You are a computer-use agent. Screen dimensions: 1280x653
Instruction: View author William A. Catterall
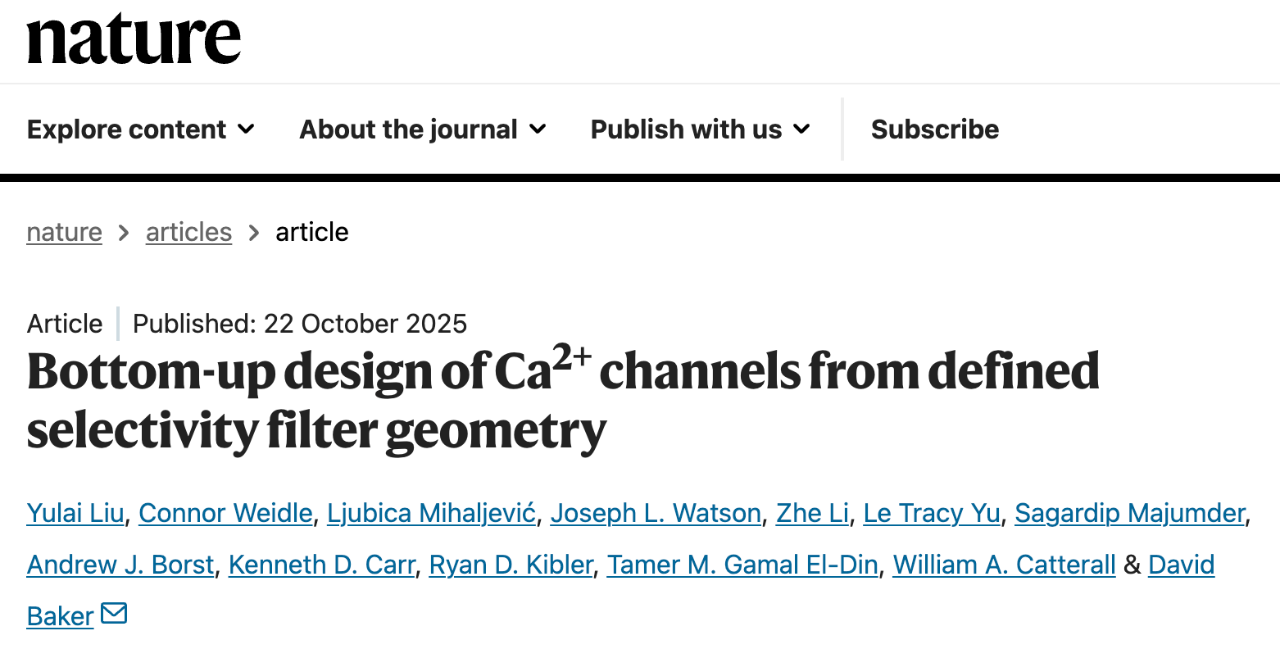pos(1004,565)
